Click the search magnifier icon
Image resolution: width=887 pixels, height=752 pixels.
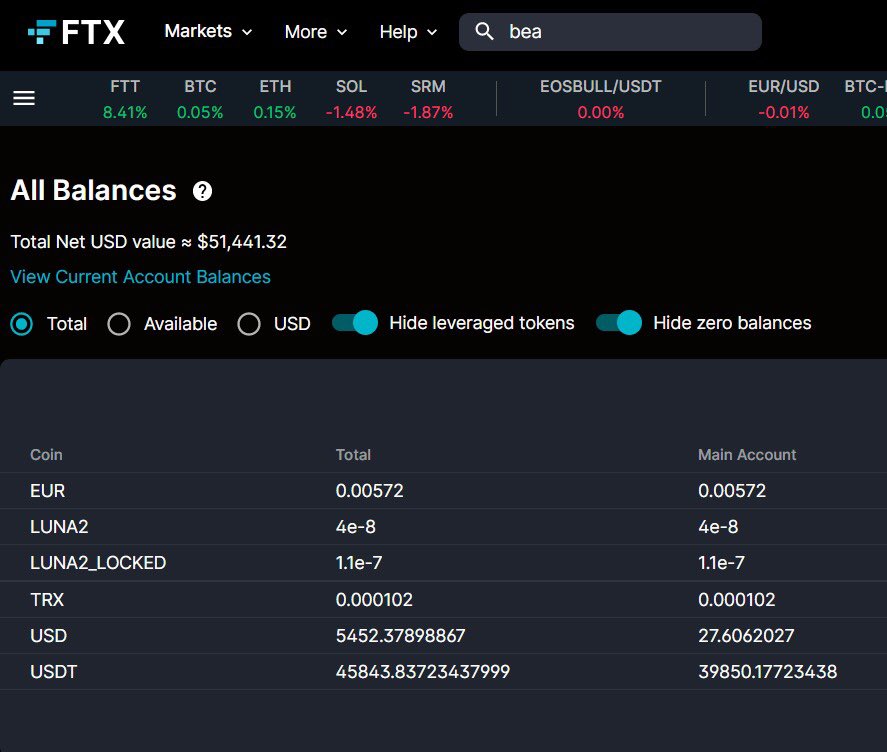tap(484, 31)
